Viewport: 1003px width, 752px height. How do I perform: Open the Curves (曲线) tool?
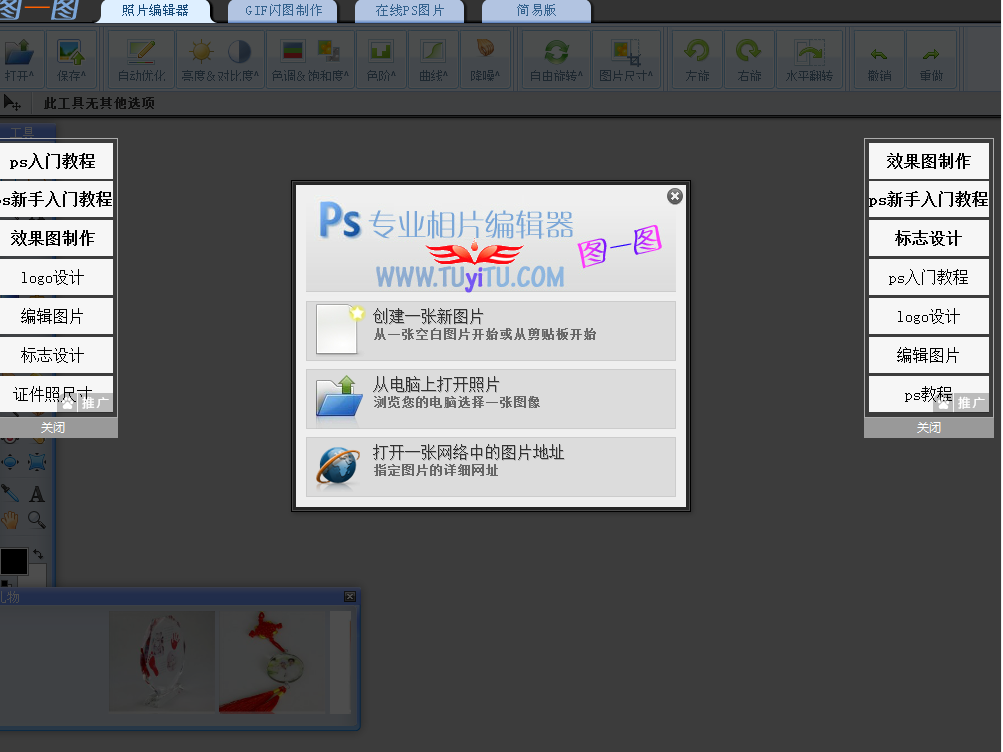coord(433,59)
